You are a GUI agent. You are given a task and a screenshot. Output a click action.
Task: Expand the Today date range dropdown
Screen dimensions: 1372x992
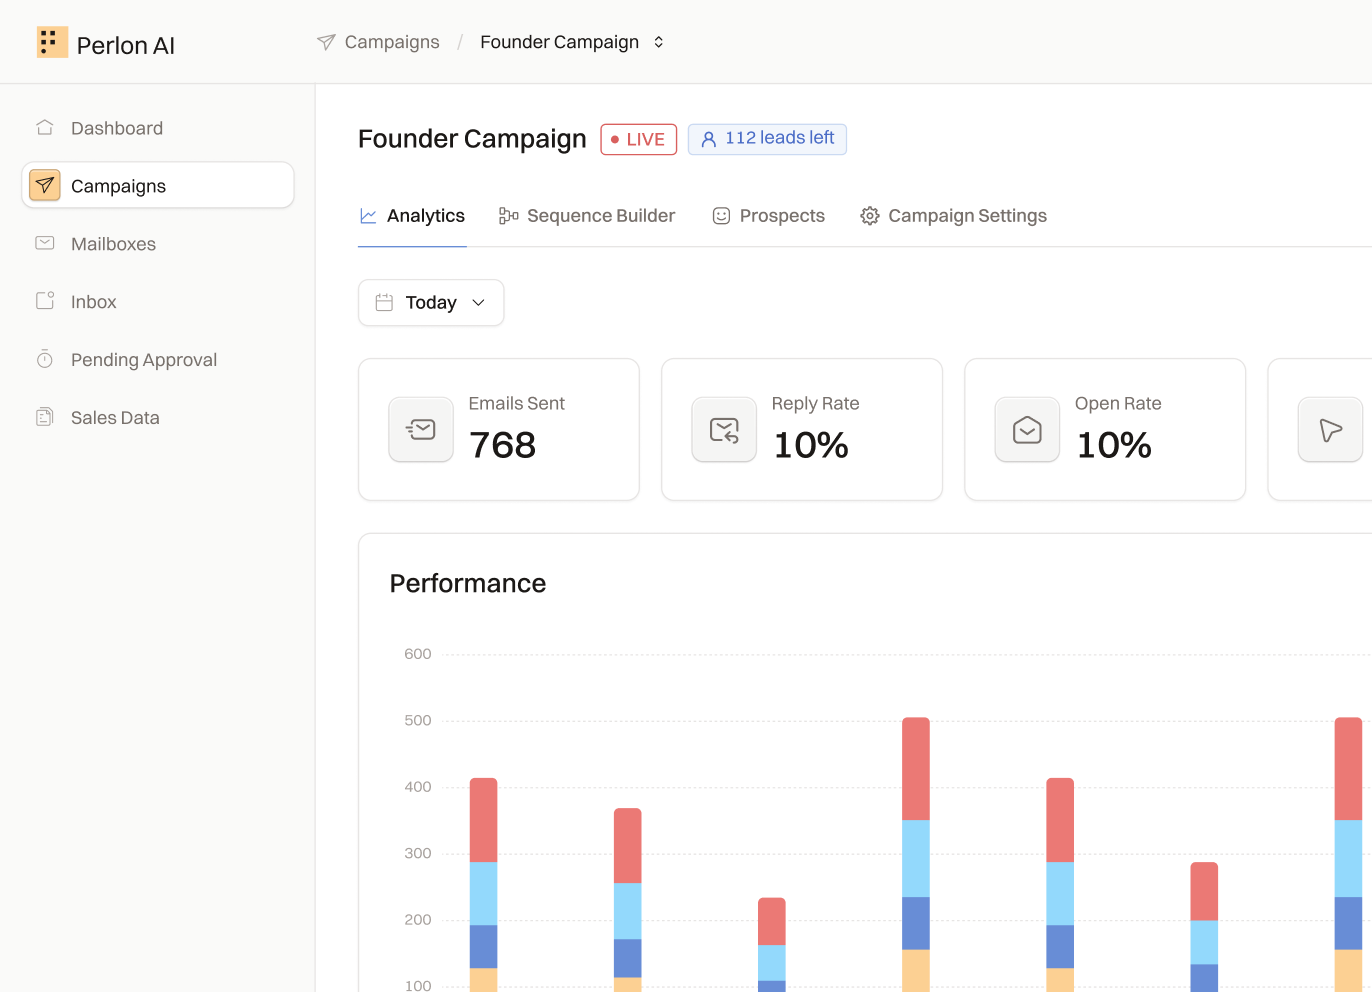[x=431, y=302]
